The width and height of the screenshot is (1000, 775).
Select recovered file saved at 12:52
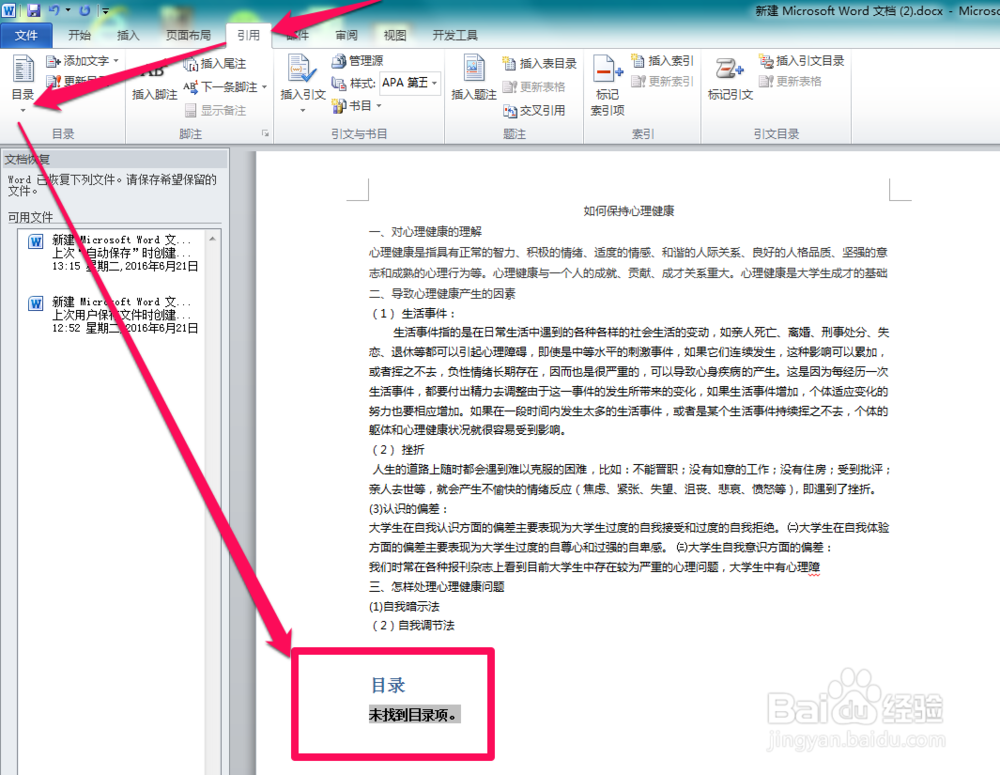point(115,314)
